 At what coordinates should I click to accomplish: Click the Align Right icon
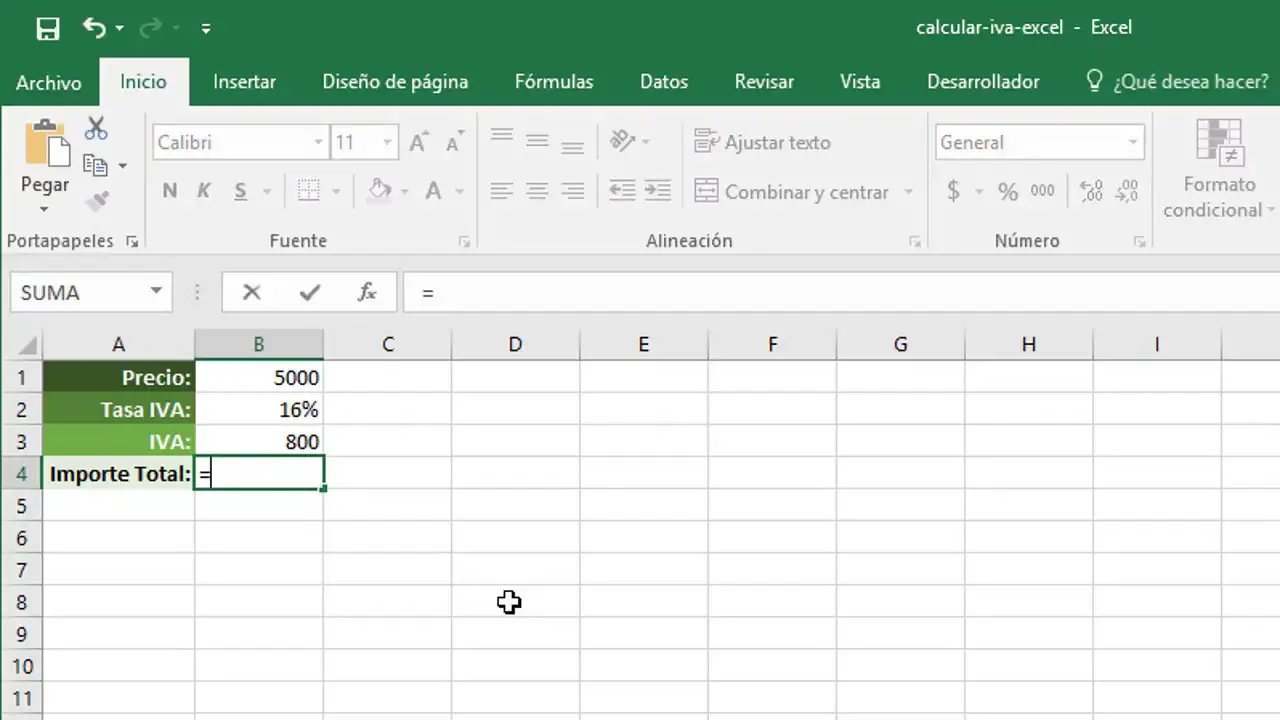click(572, 191)
